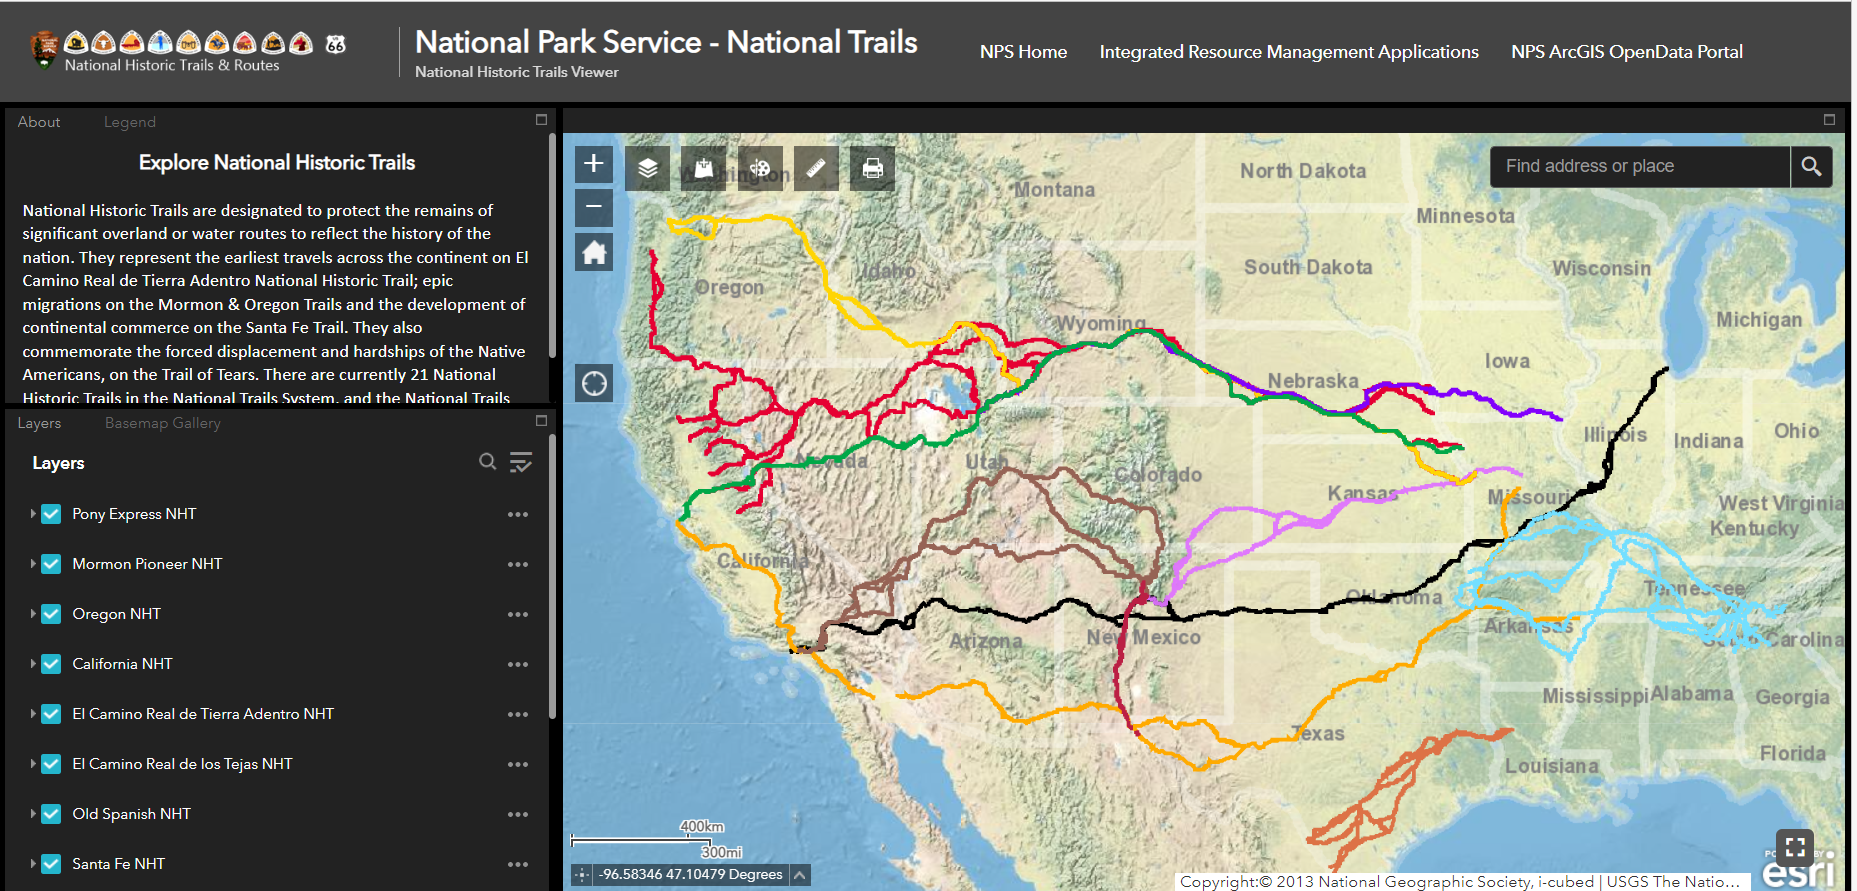Screen dimensions: 1857x891
Task: Find my location on the map
Action: [594, 383]
